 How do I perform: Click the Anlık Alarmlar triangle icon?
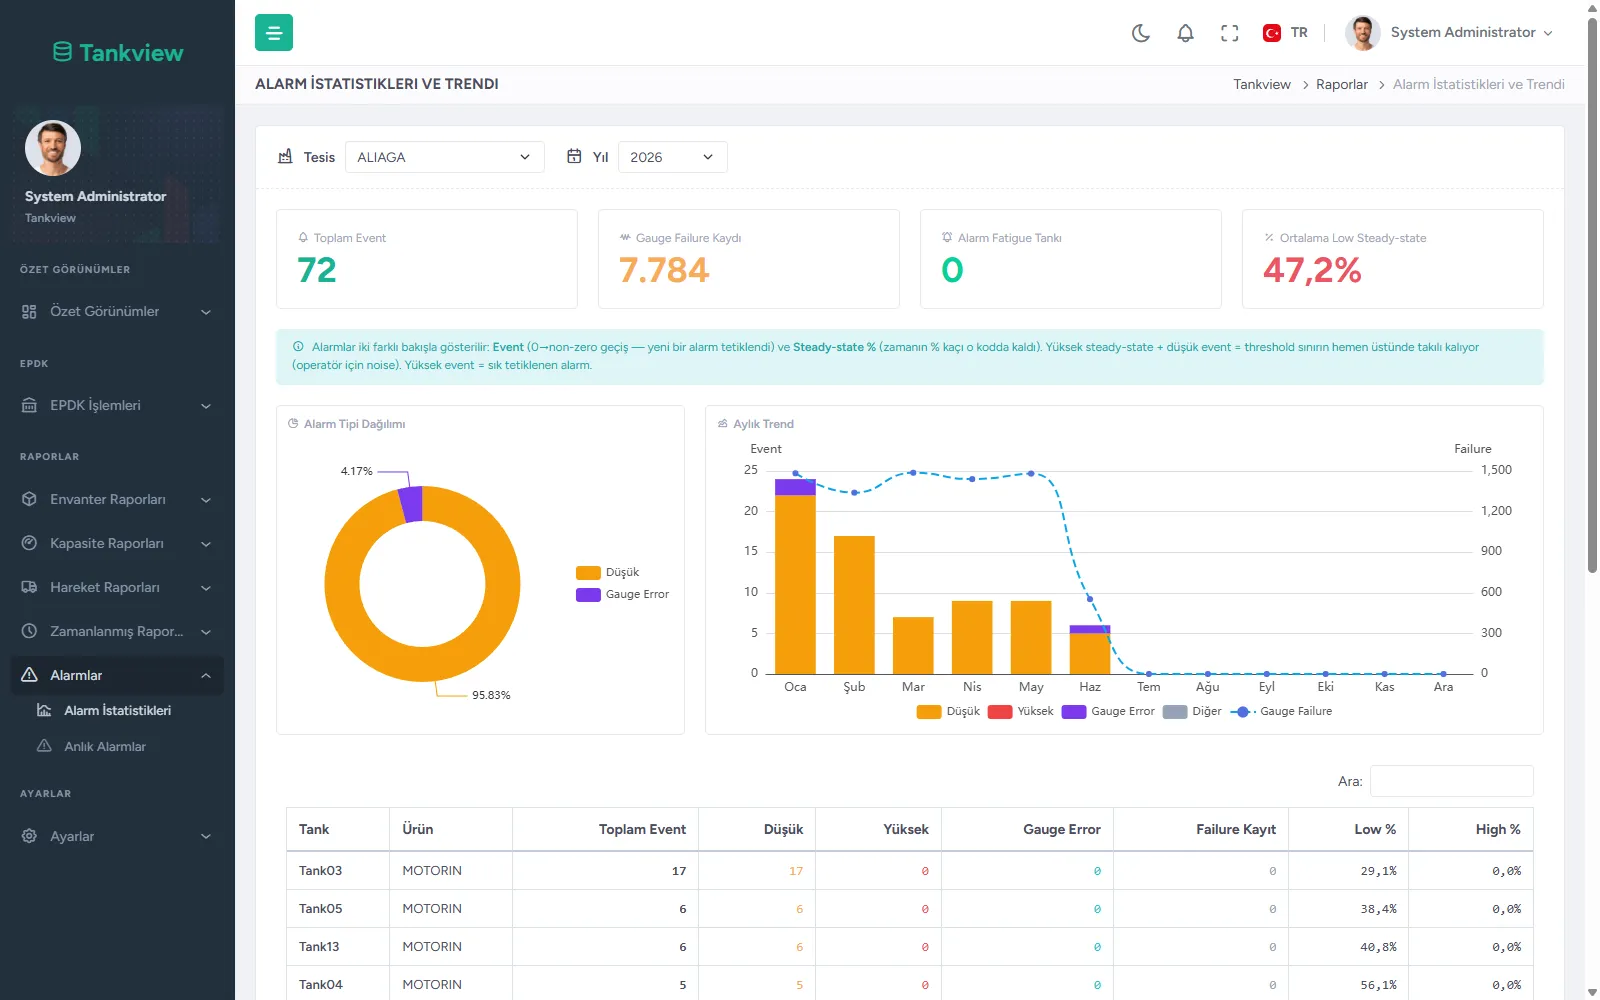coord(44,746)
